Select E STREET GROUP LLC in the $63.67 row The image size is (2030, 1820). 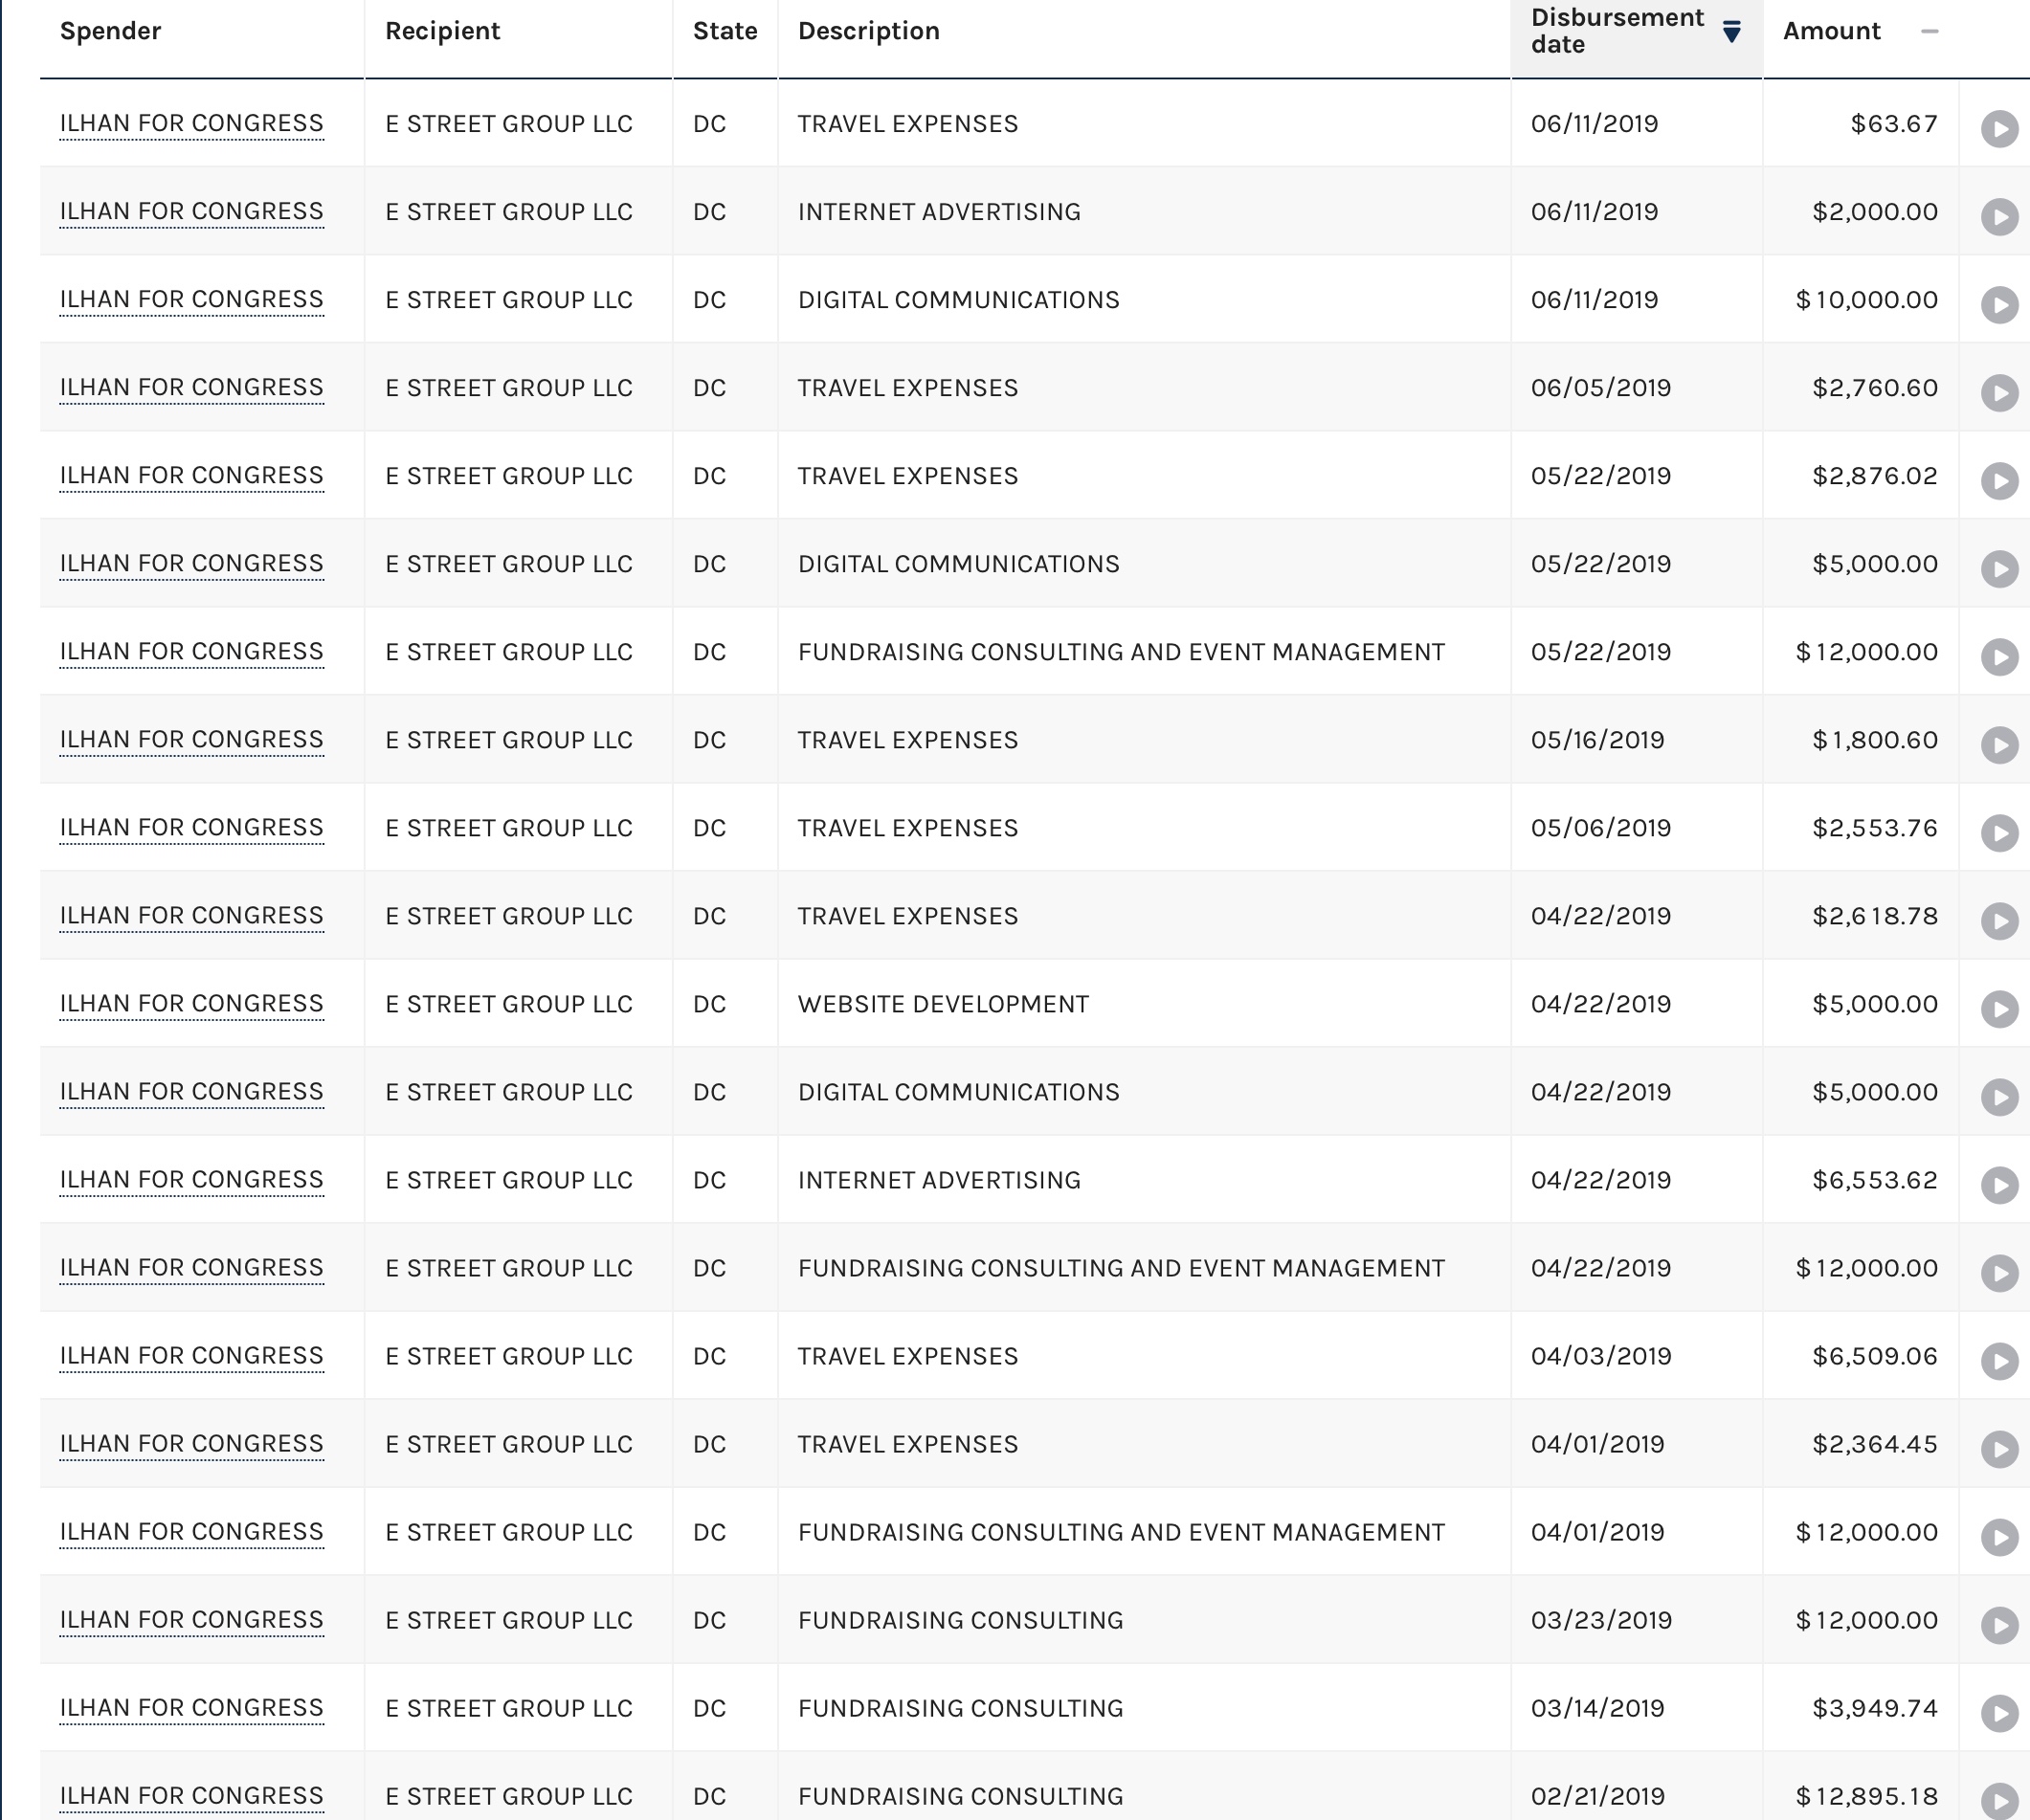click(x=508, y=124)
